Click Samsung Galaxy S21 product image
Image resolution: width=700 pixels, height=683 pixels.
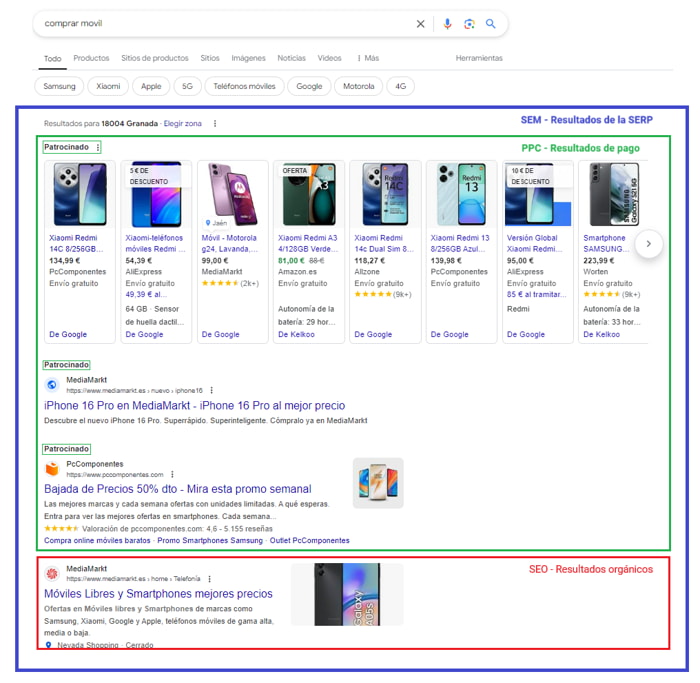point(614,194)
